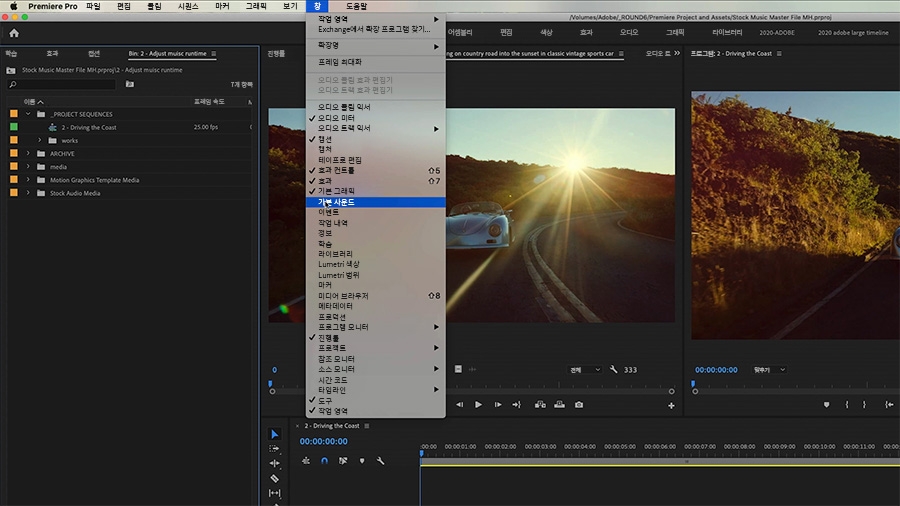Screen dimensions: 900x506
Task: Select the Selection arrow tool
Action: tap(275, 435)
